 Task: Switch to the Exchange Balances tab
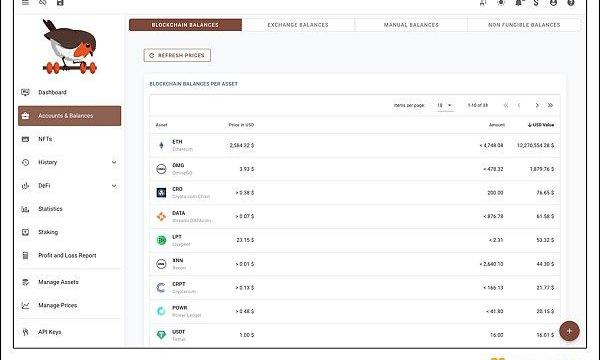(x=298, y=25)
